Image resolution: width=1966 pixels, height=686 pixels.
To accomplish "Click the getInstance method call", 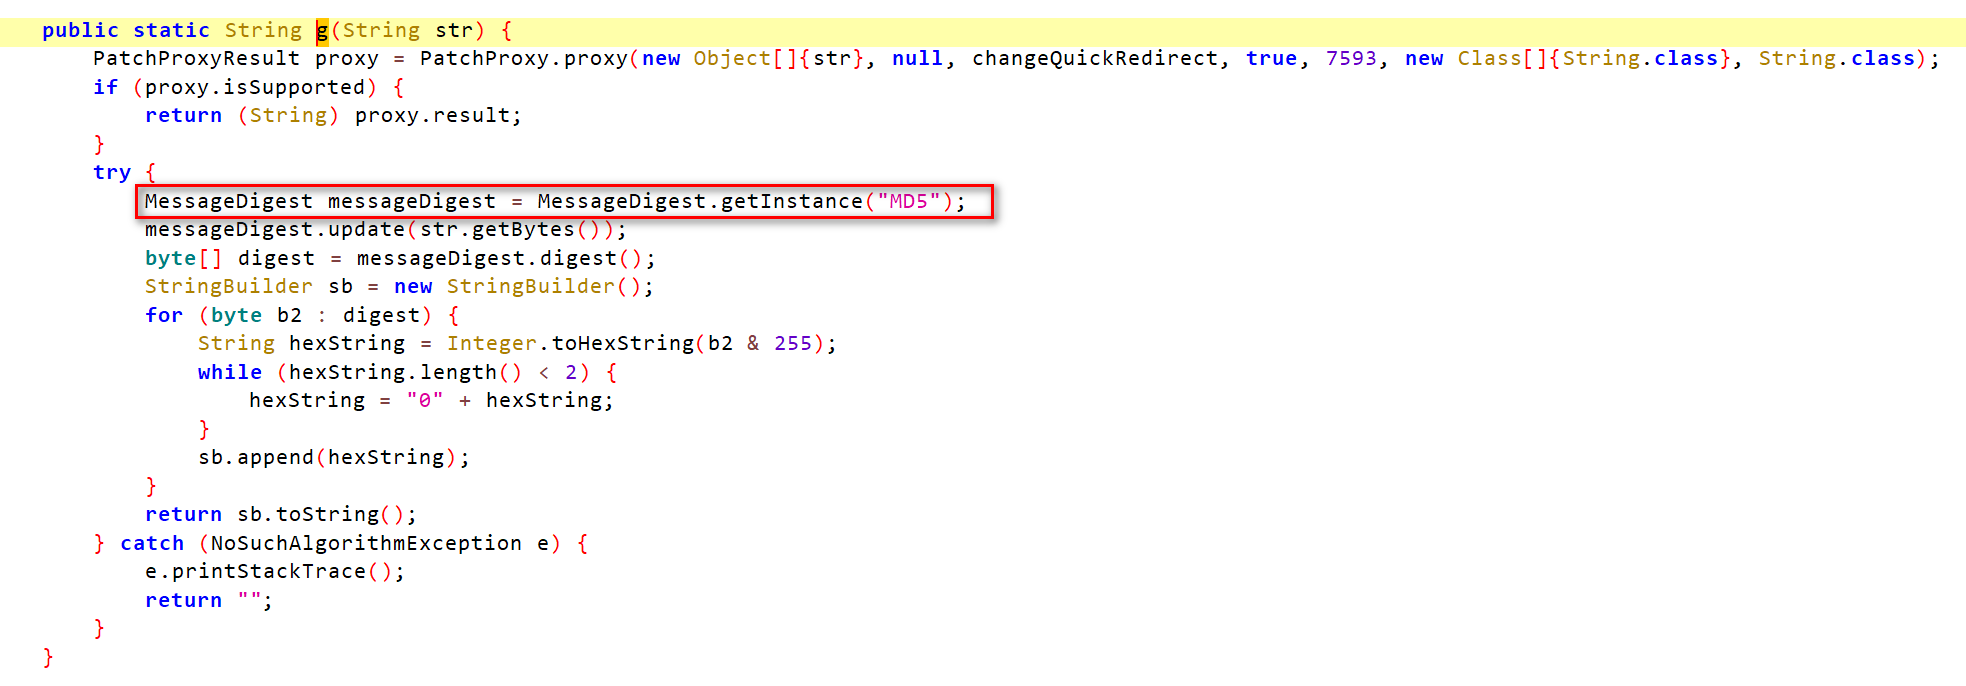I will (x=791, y=202).
